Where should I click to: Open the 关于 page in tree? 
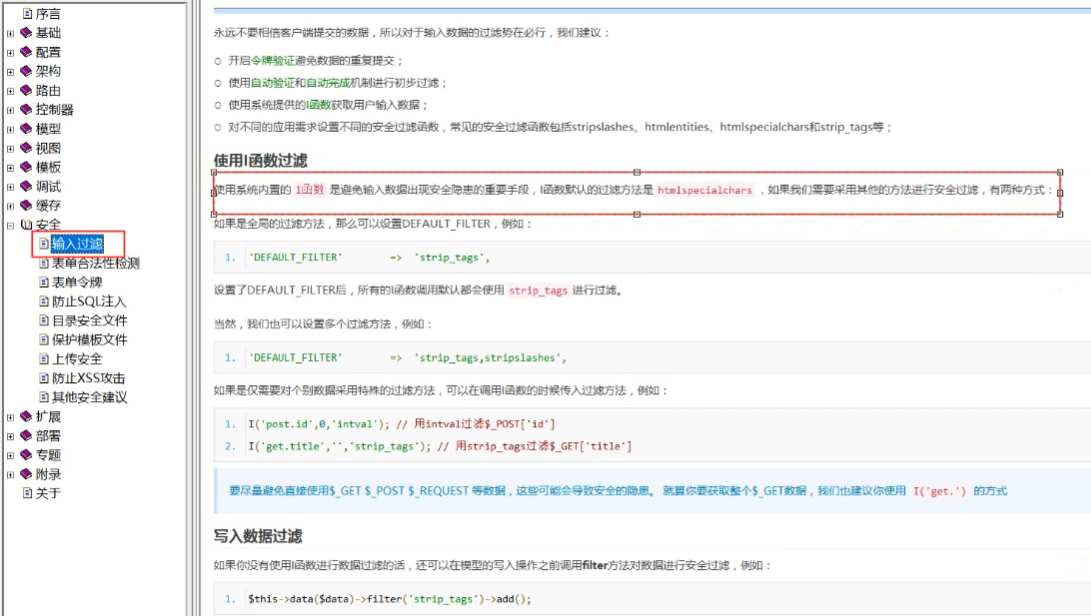48,493
